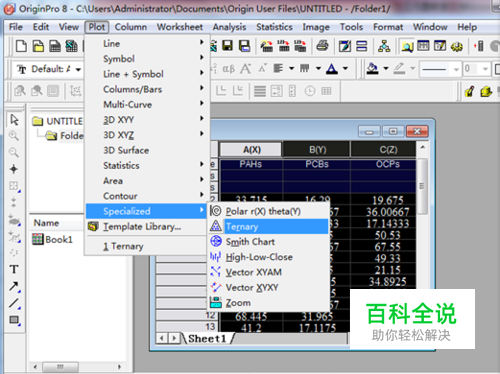Screen dimensions: 500x374
Task: Click the Fill Color bucket icon
Action: pyautogui.click(x=372, y=69)
